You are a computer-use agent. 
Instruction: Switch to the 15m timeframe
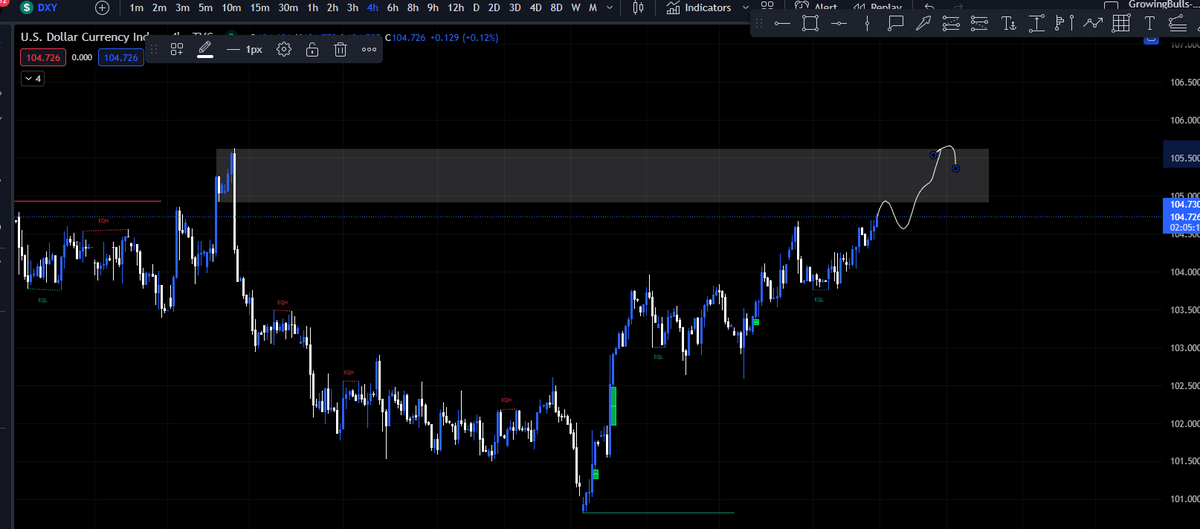point(260,8)
